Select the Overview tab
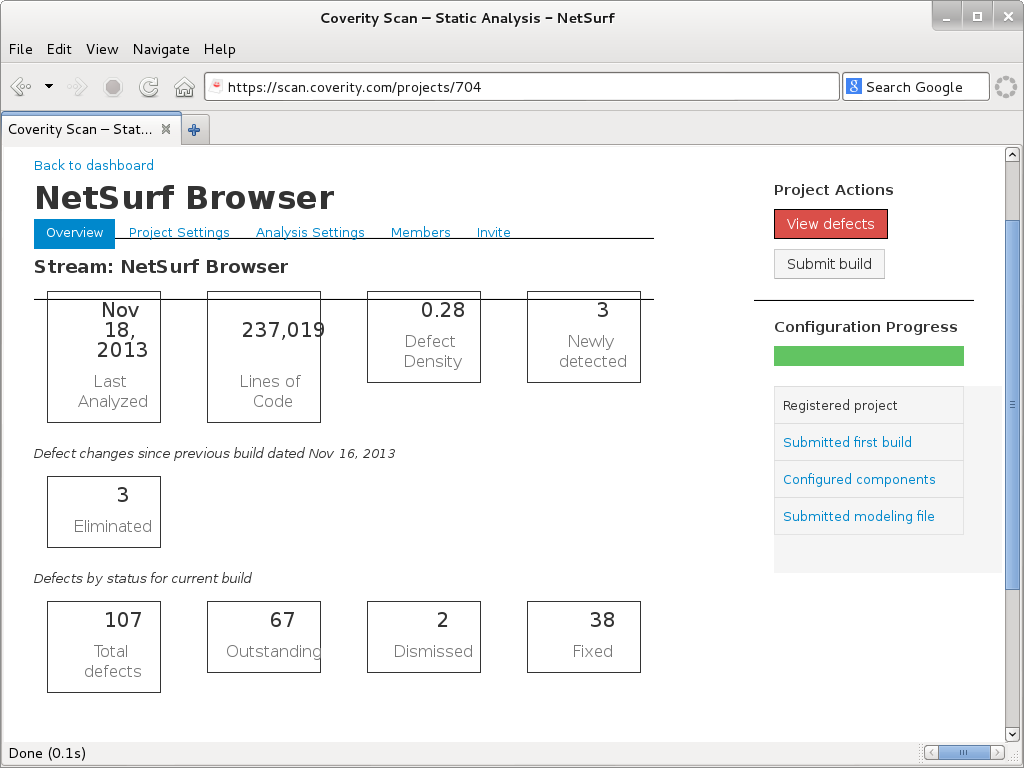1024x768 pixels. click(74, 233)
